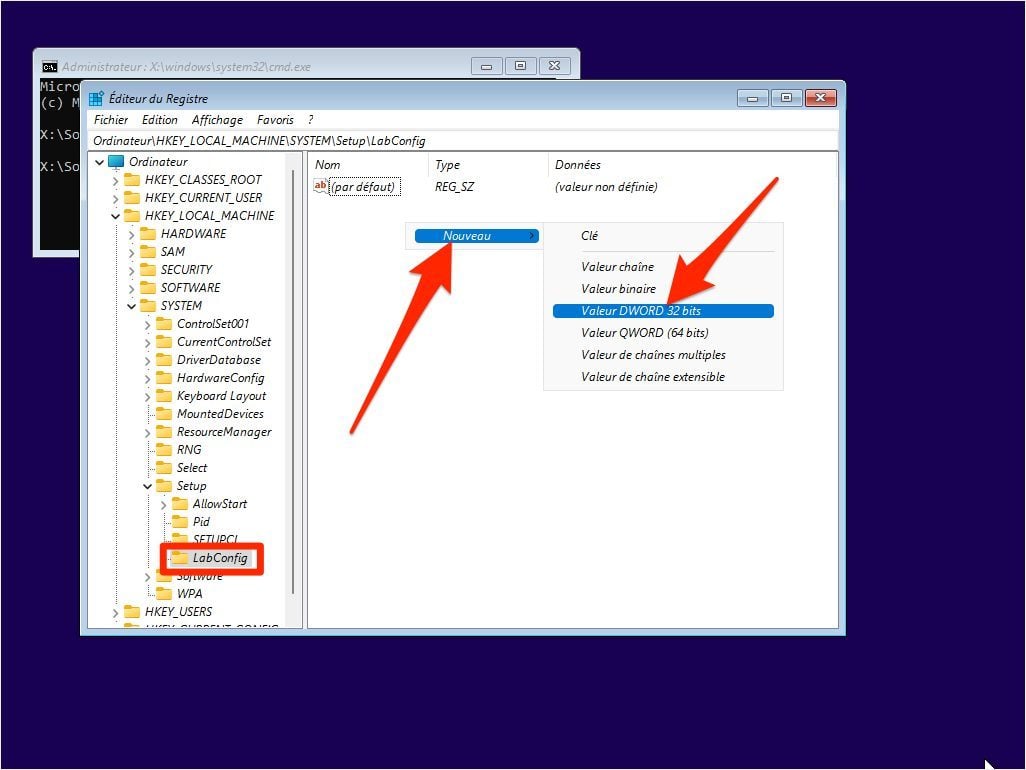Click the Pid folder icon

point(180,521)
